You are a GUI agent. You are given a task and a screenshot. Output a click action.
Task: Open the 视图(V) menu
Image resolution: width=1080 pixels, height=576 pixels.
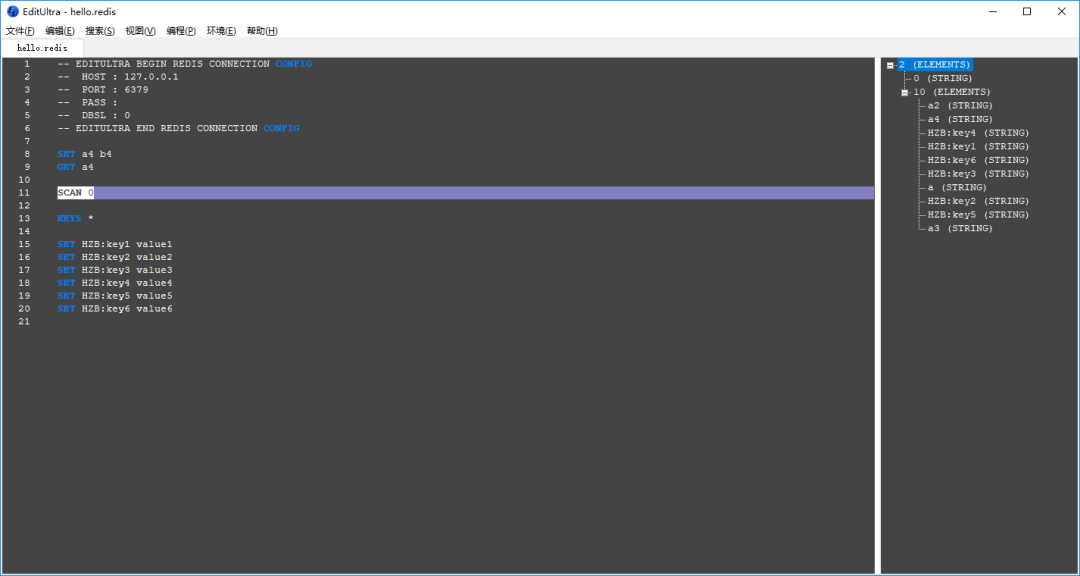click(141, 31)
